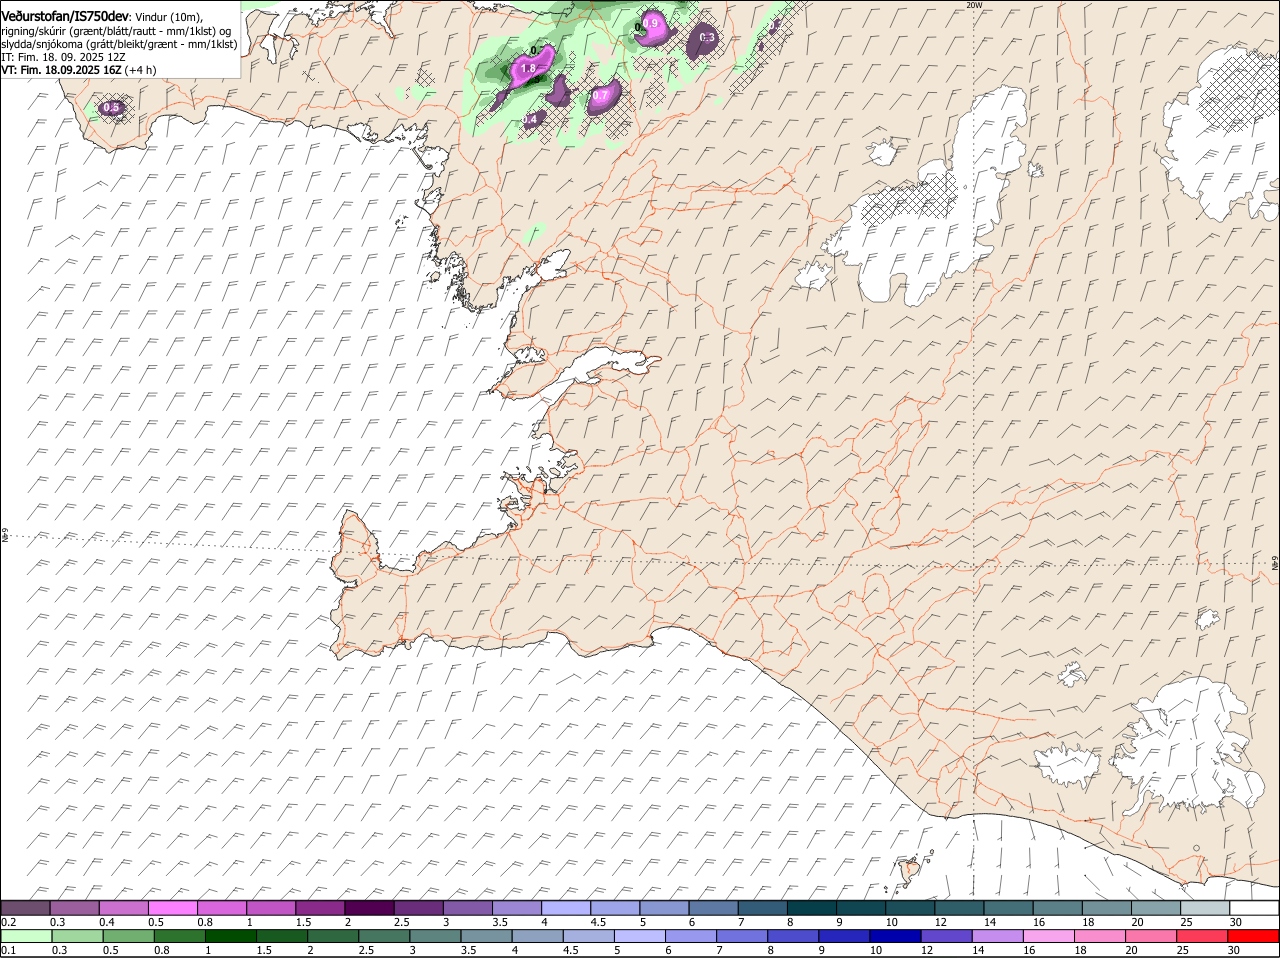Click the 'slydda/snjókoma' legend description line
Image resolution: width=1280 pixels, height=958 pixels.
coord(119,44)
